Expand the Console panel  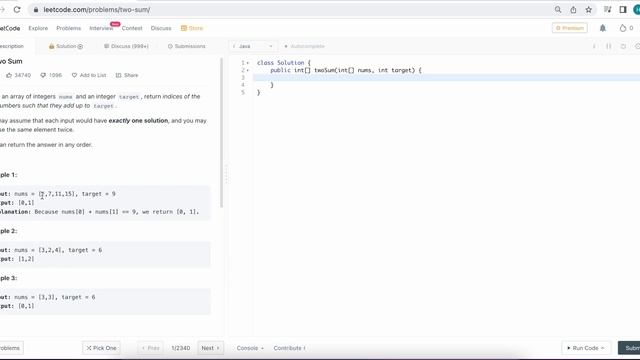pyautogui.click(x=250, y=348)
